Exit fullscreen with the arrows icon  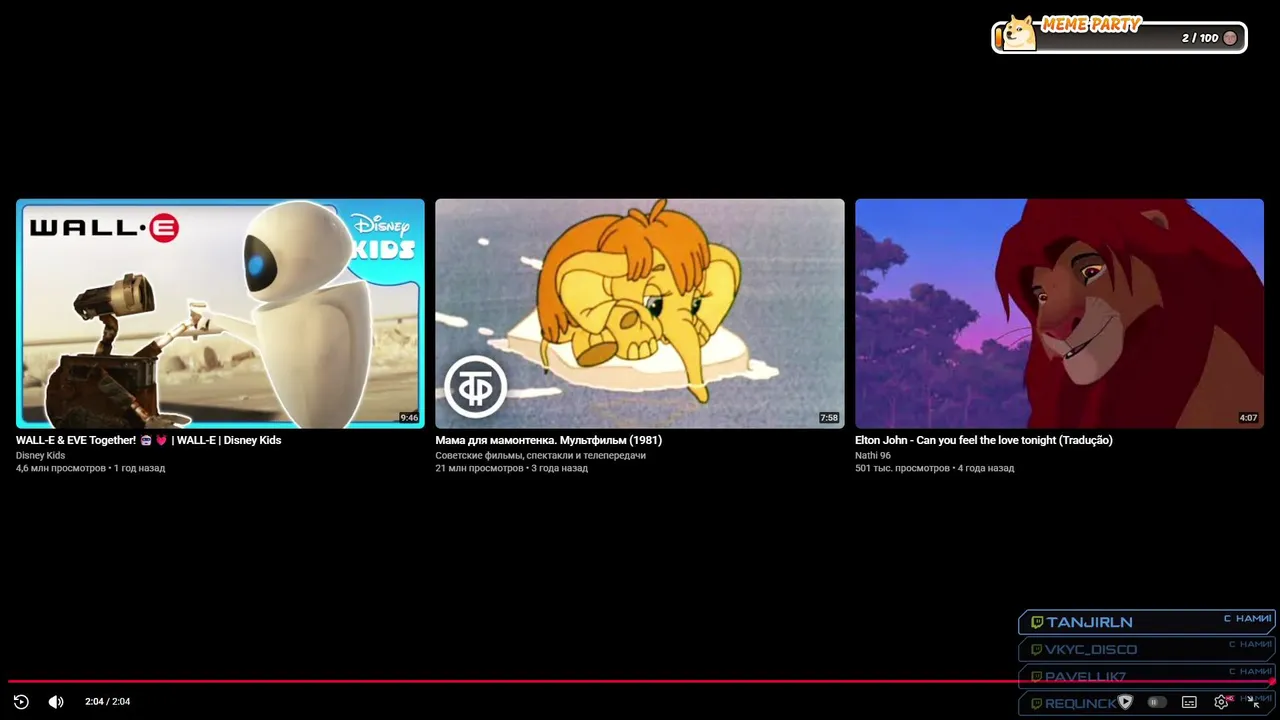1253,702
